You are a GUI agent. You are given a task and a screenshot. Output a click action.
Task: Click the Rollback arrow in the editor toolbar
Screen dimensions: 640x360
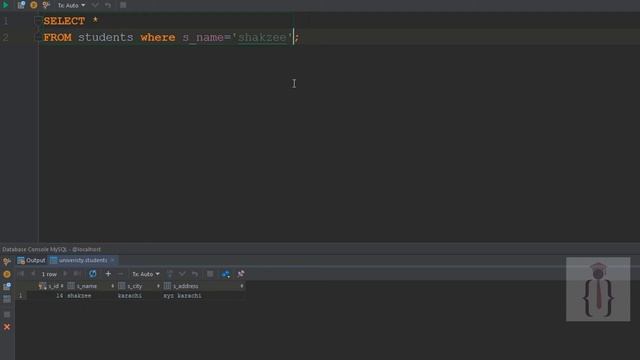108,5
